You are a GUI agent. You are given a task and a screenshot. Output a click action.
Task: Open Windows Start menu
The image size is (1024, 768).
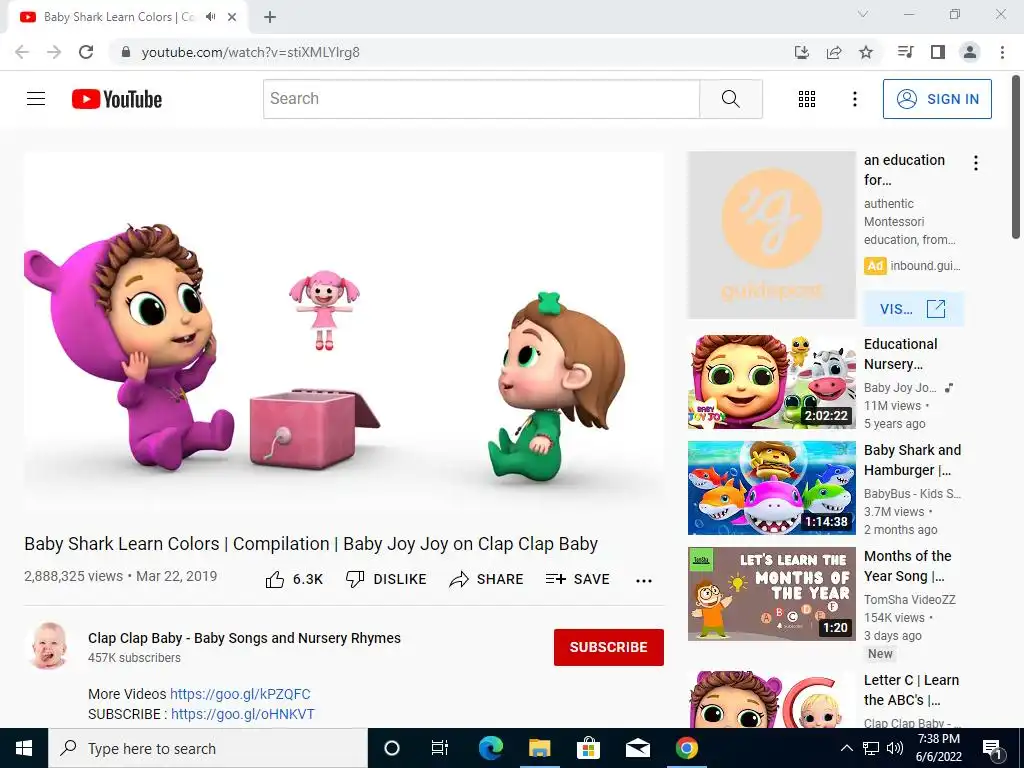[24, 748]
